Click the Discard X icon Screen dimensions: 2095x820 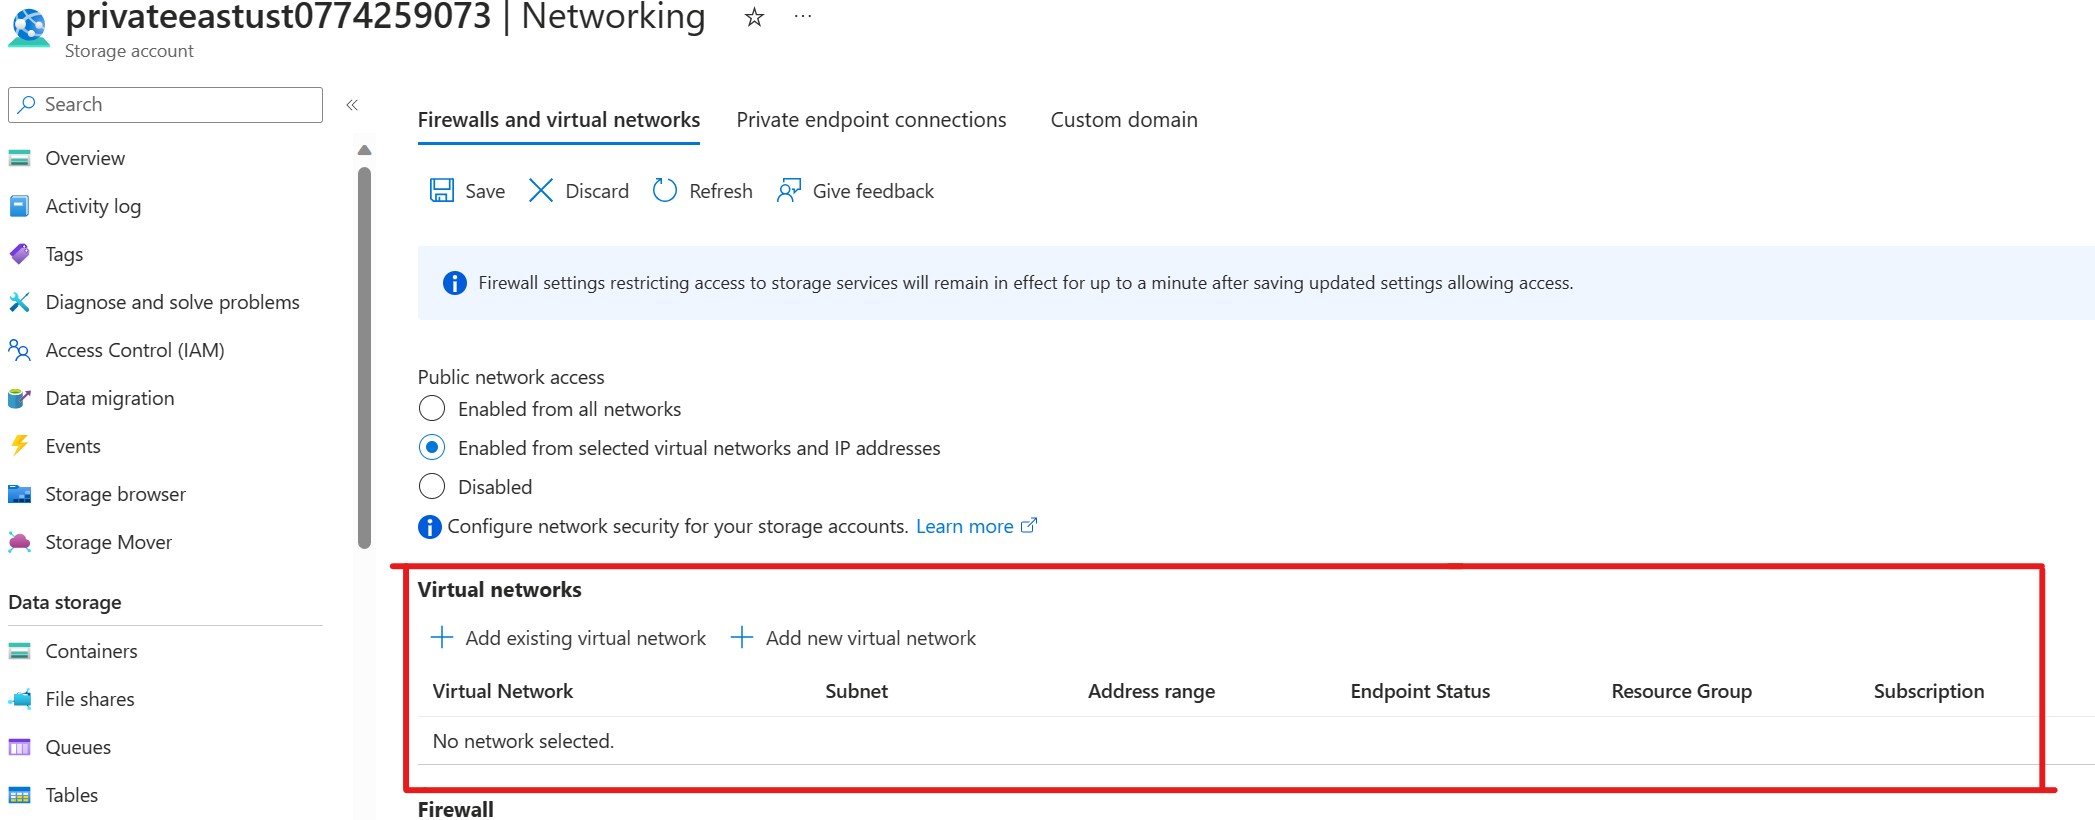coord(541,191)
